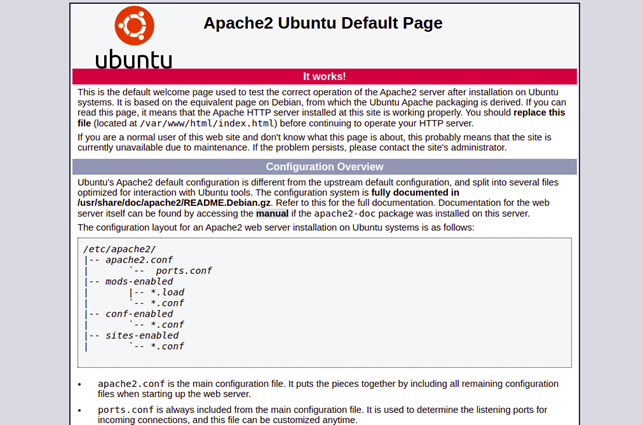The width and height of the screenshot is (643, 425).
Task: Click the *.load tree entry
Action: pos(167,292)
